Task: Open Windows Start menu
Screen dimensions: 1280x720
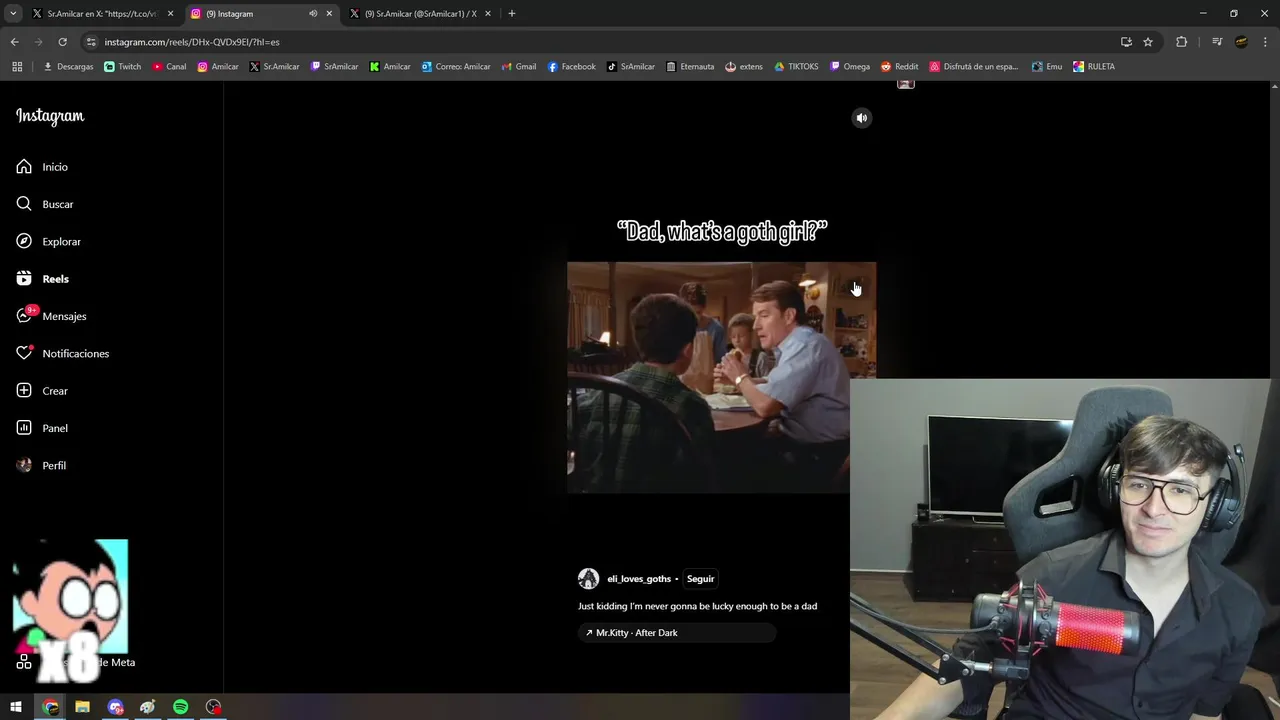Action: click(16, 707)
